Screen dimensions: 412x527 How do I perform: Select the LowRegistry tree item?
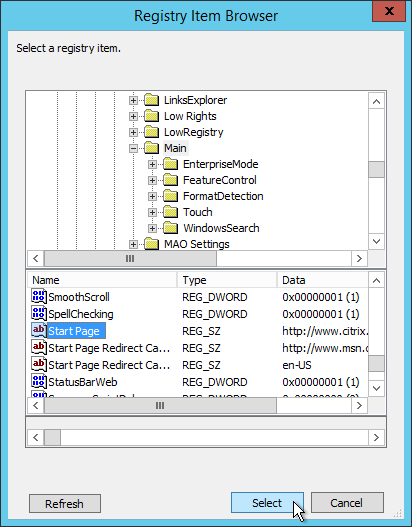[x=194, y=132]
